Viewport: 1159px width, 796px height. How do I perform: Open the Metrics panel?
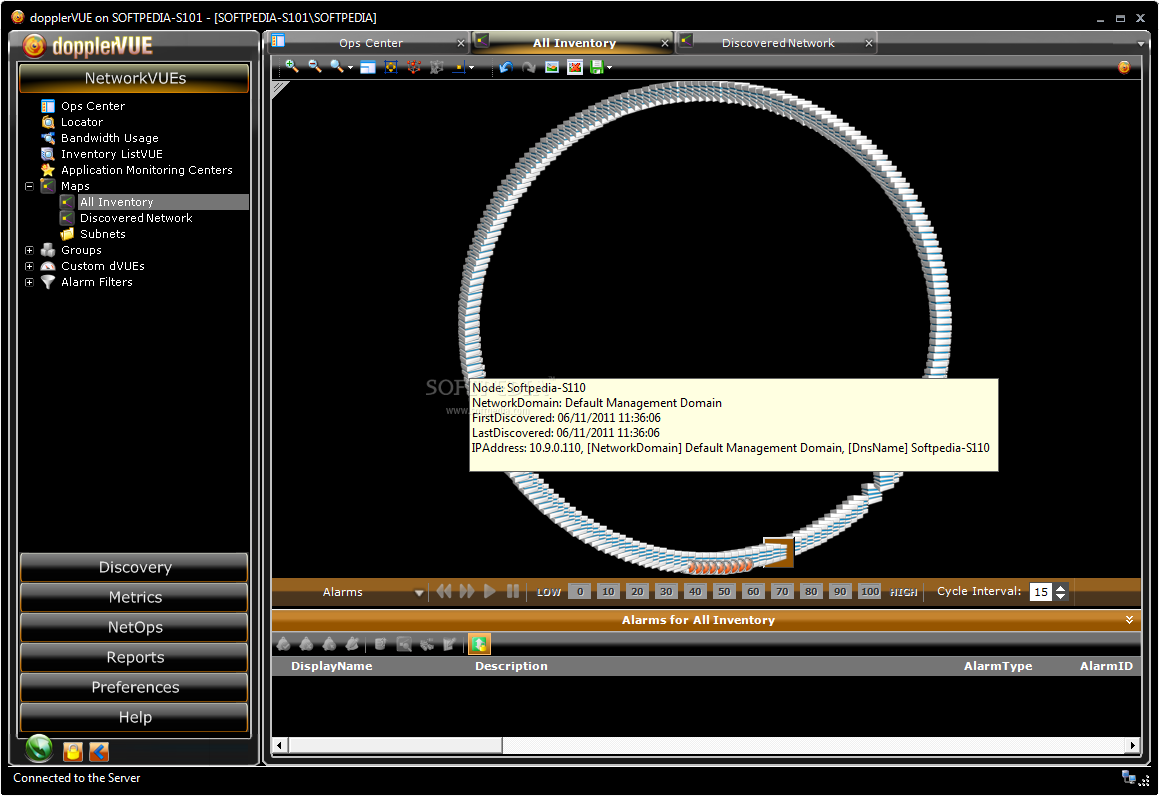tap(135, 597)
